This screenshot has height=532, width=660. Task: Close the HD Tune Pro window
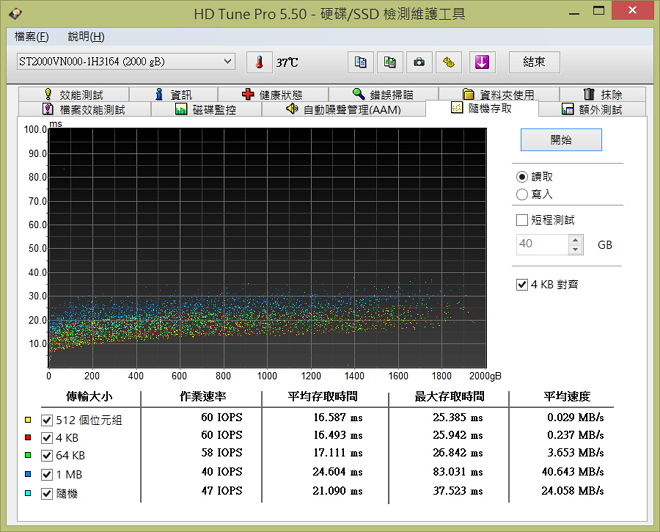click(x=632, y=10)
